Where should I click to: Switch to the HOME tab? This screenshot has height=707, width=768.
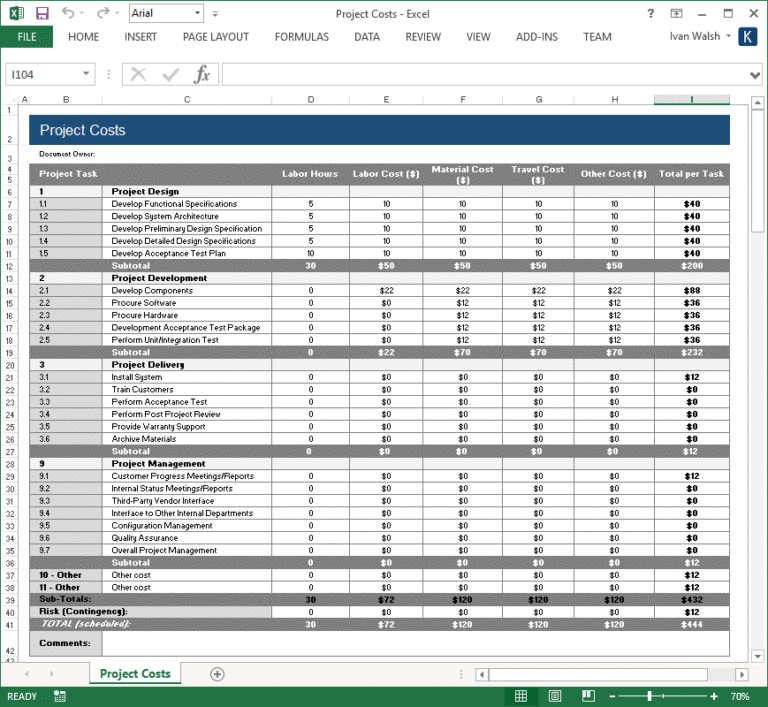pos(83,37)
